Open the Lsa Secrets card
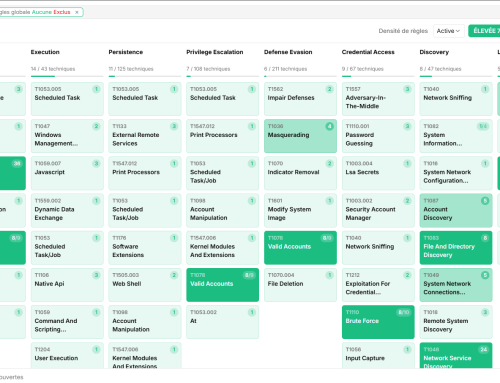Screen dimensions: 500x383 [378, 173]
